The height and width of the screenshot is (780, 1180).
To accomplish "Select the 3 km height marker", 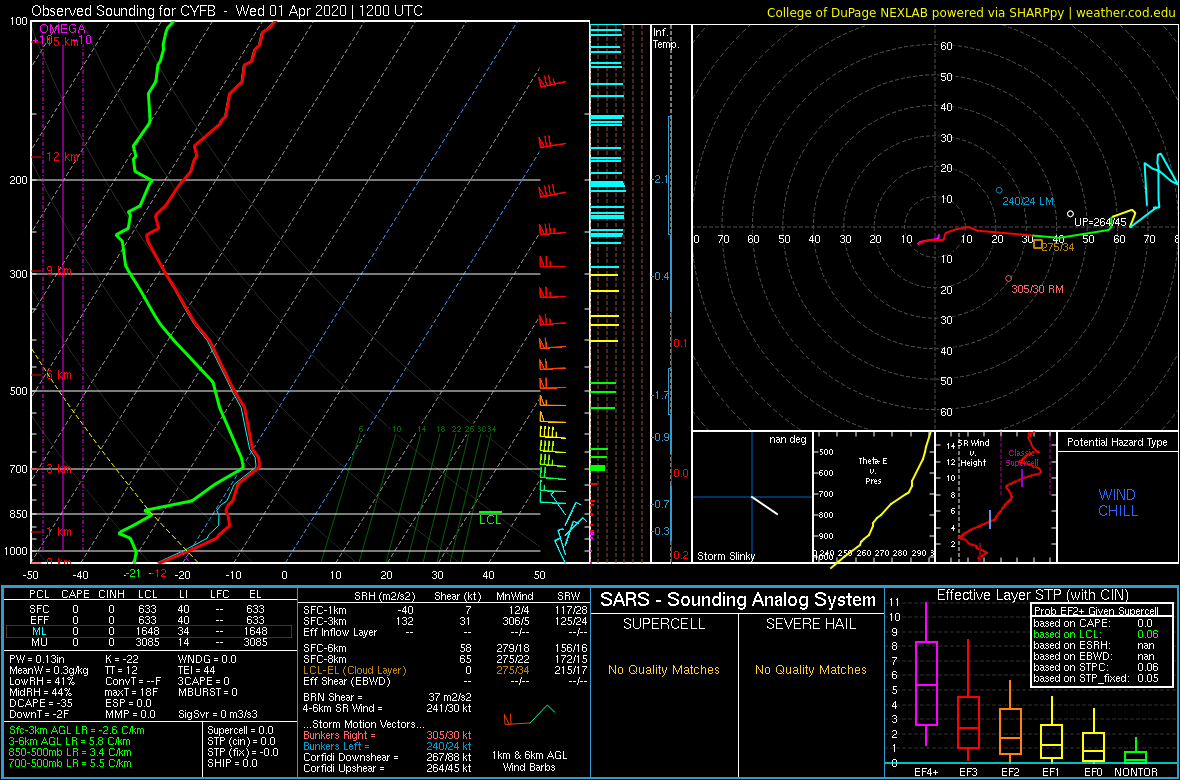I will 57,470.
